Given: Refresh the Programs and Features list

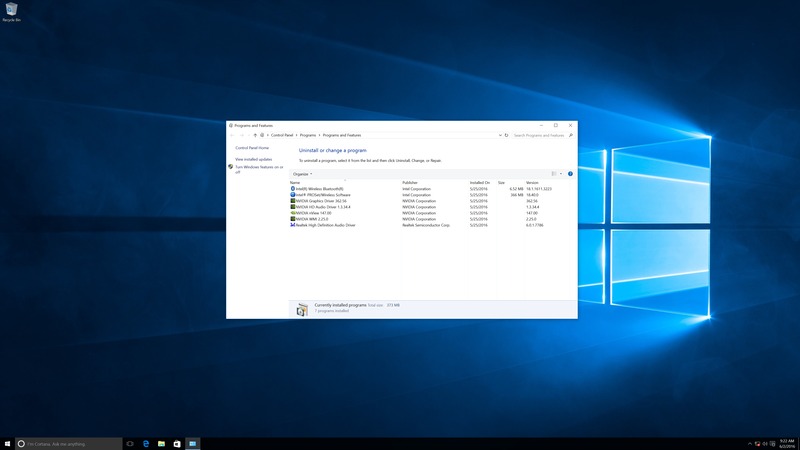Looking at the screenshot, I should (x=506, y=135).
